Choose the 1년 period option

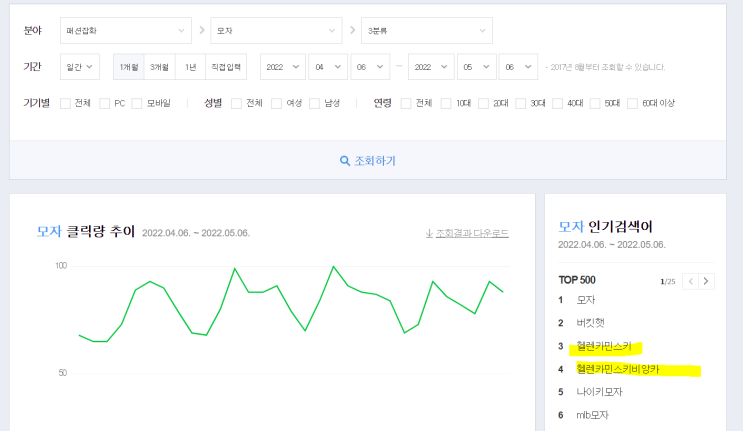click(190, 67)
